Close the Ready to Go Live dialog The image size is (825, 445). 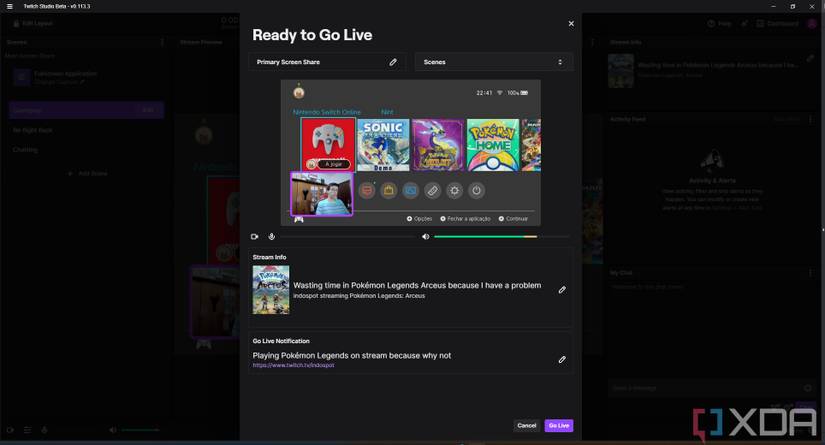pyautogui.click(x=571, y=24)
